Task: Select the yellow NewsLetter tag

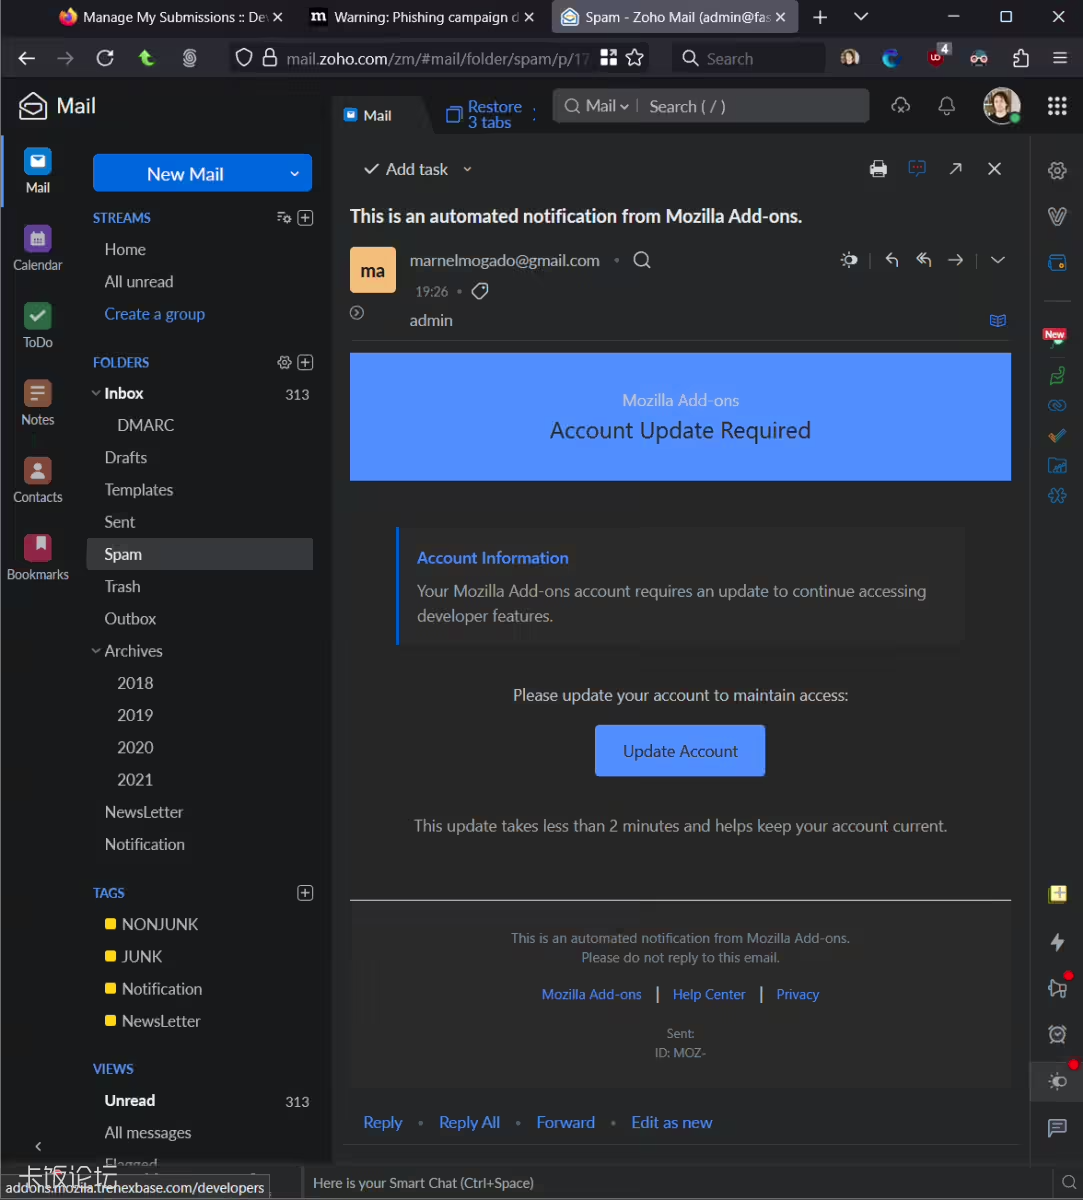Action: [x=153, y=1021]
